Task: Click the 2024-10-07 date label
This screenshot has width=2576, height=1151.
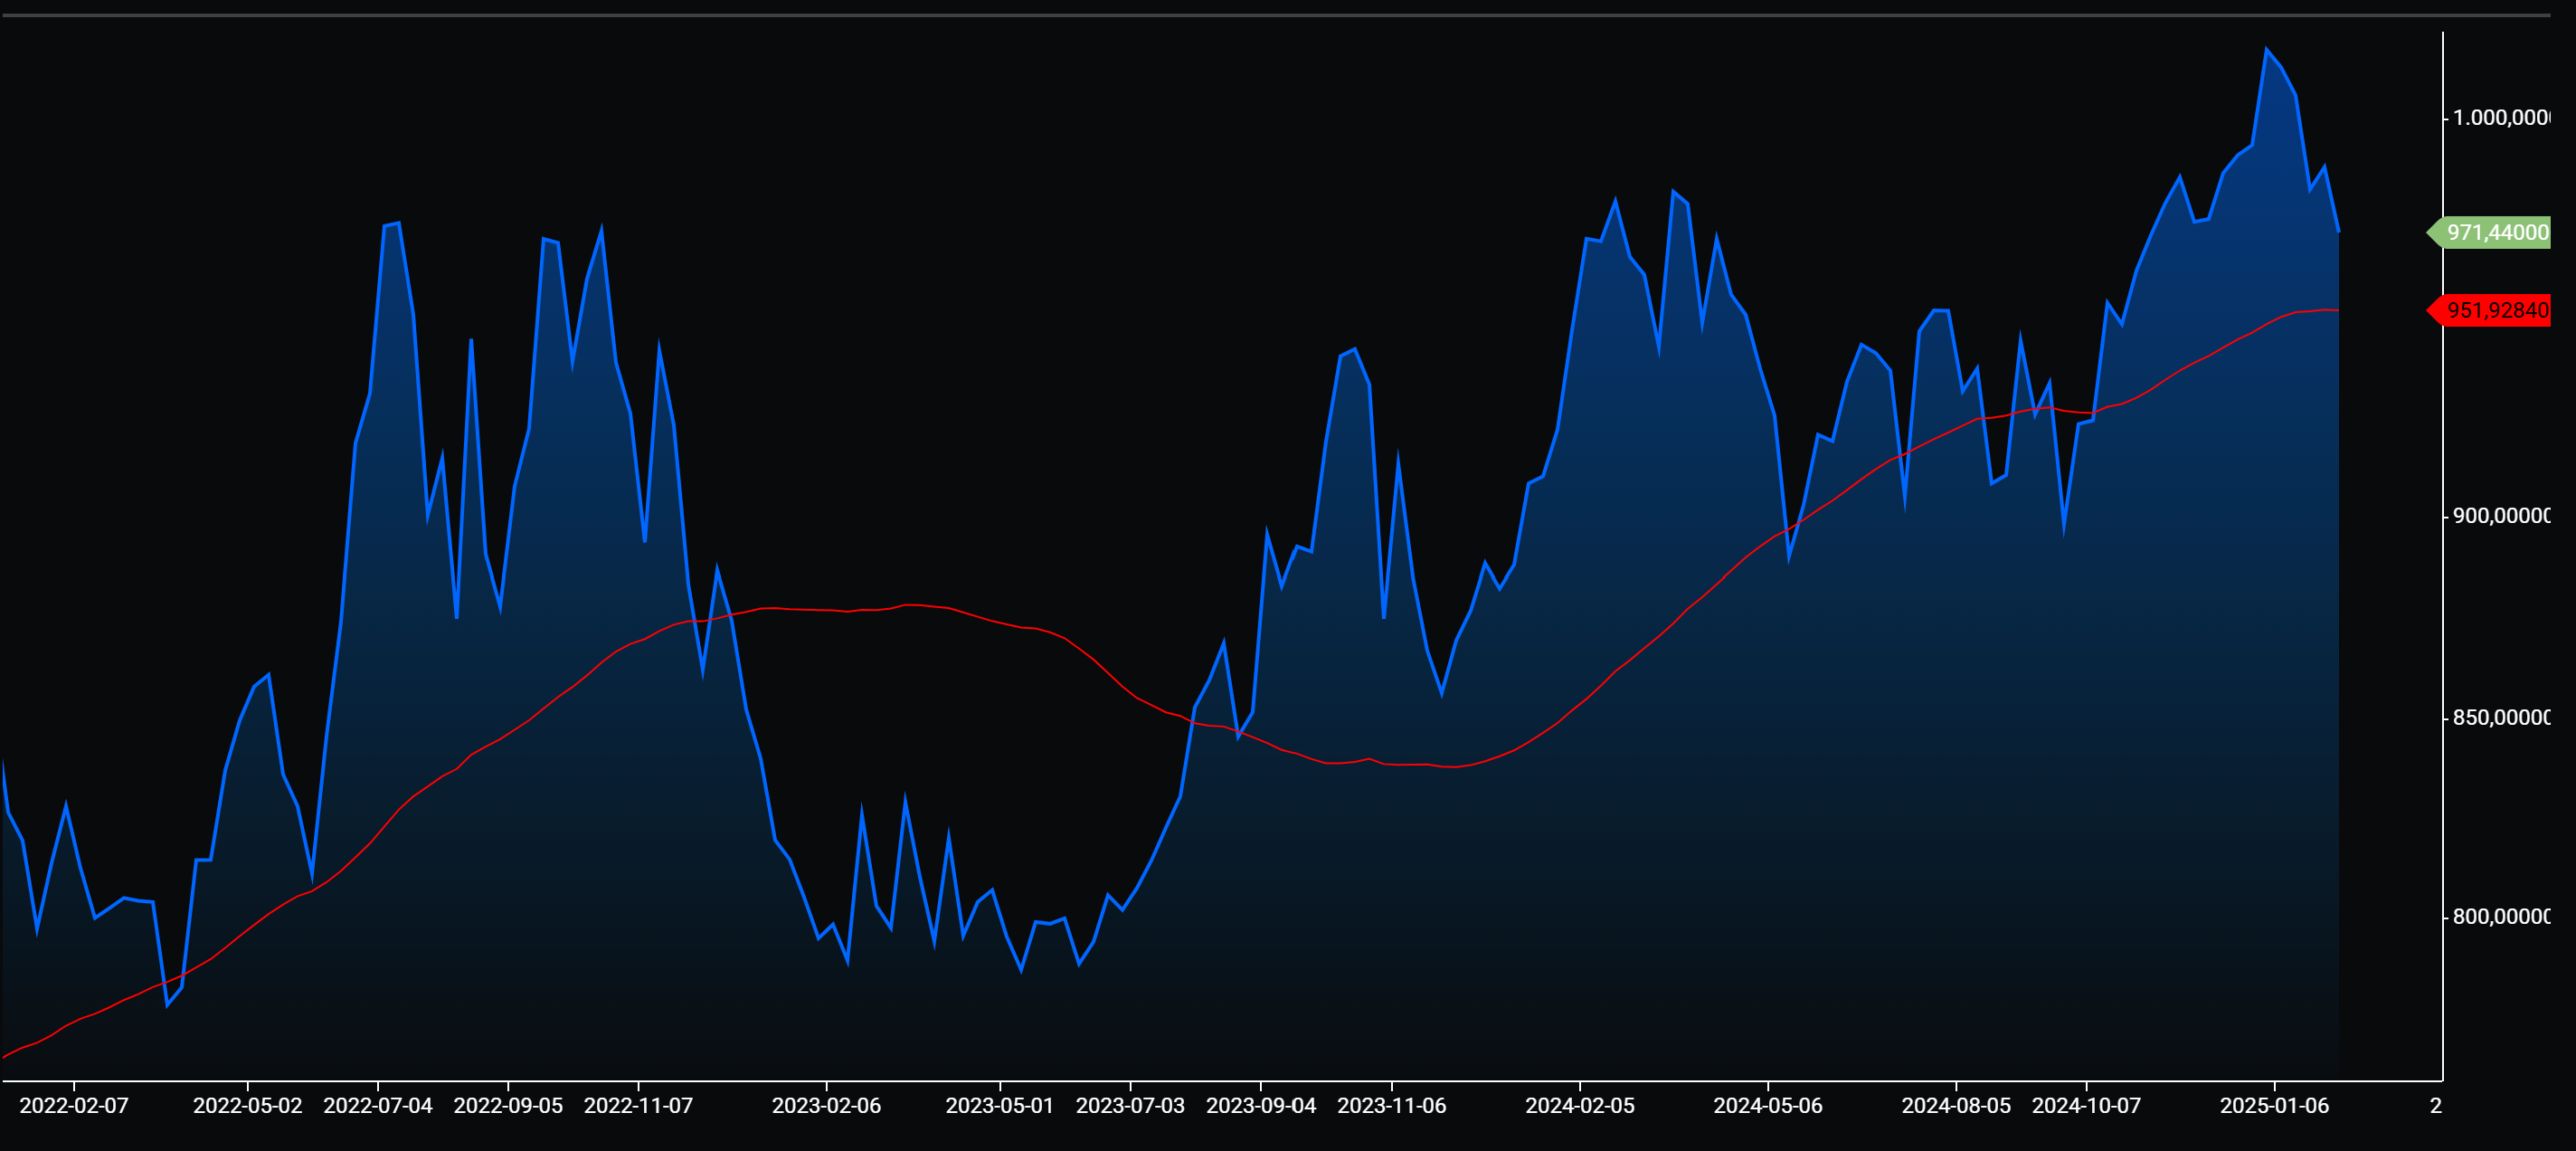Action: pyautogui.click(x=2087, y=1106)
